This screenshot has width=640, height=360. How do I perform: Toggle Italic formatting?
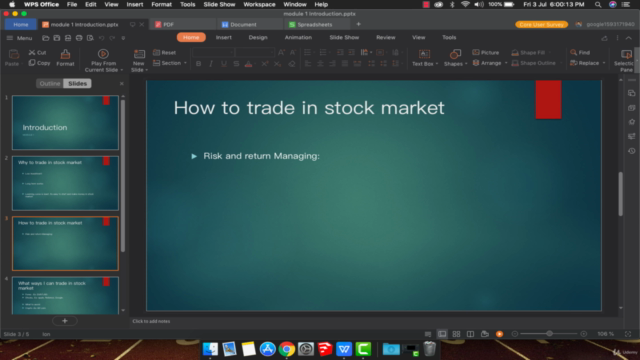(x=211, y=64)
